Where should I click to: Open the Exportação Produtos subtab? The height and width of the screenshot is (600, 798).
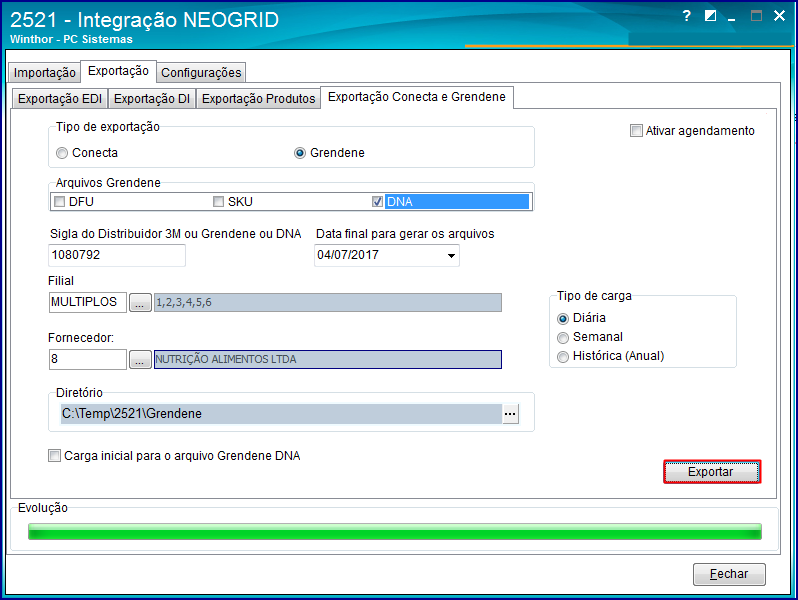[258, 99]
